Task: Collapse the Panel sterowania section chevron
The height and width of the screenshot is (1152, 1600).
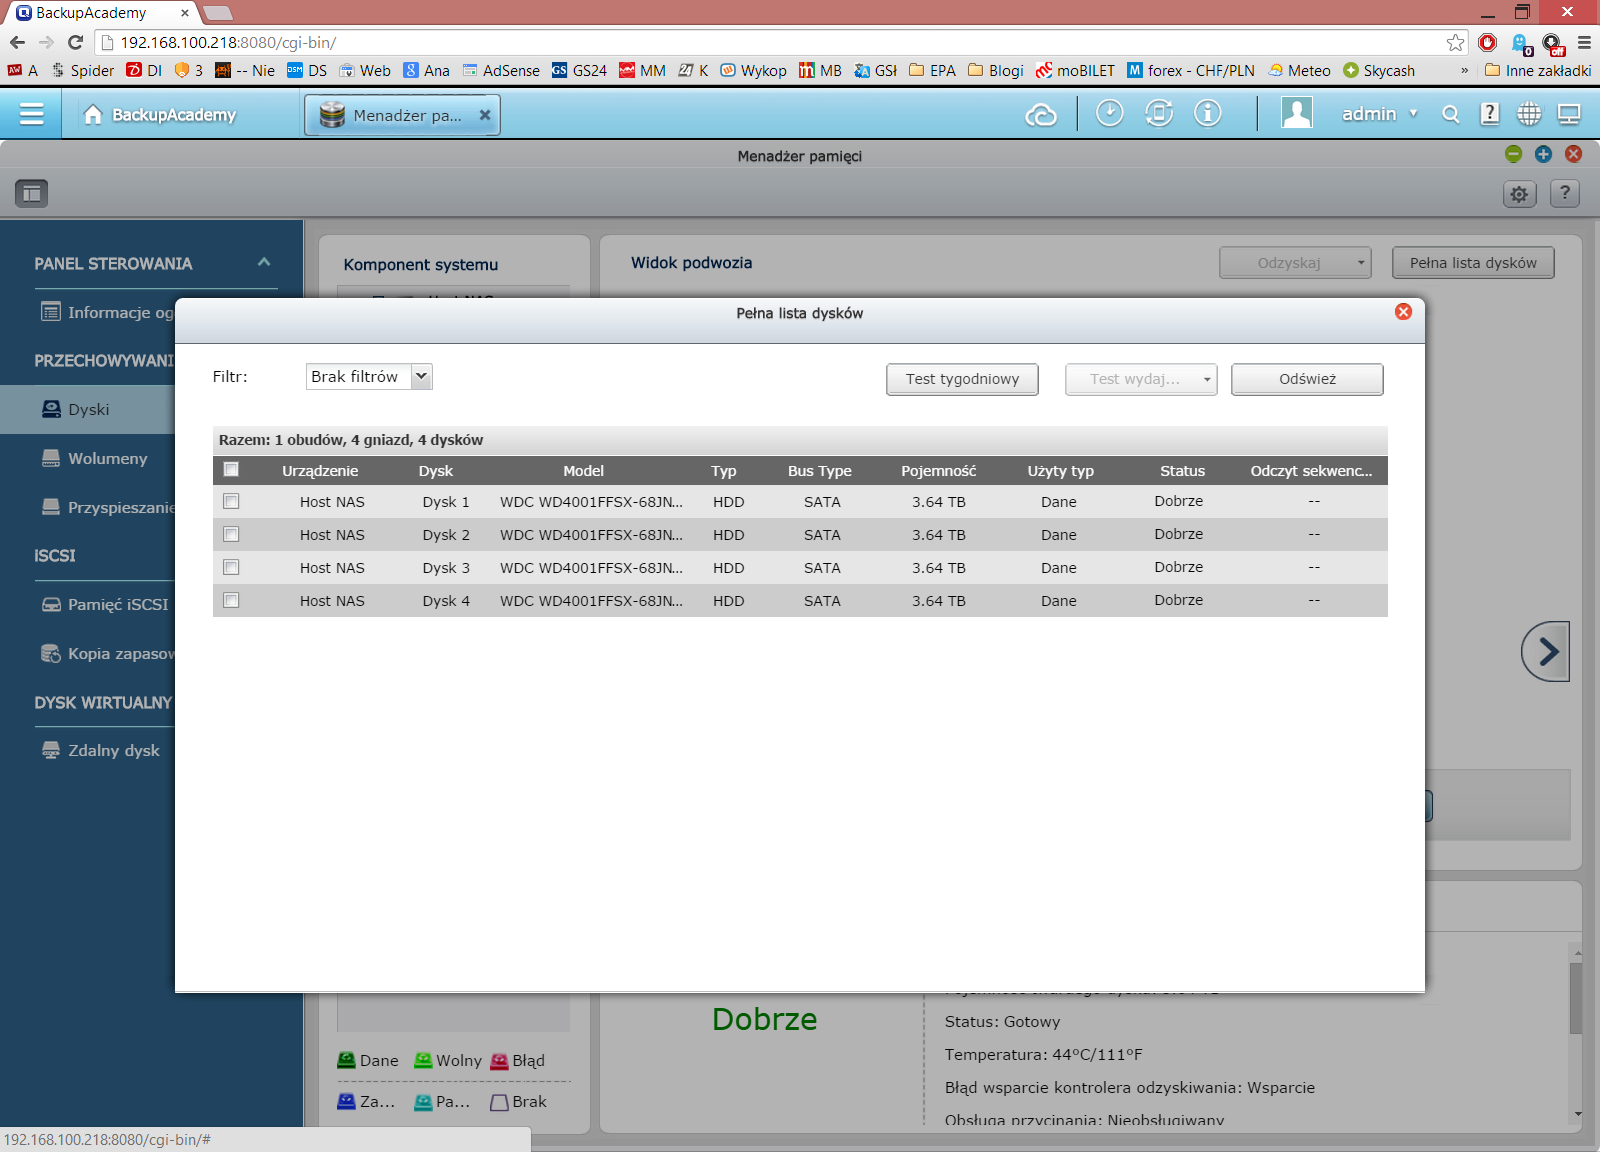Action: (264, 262)
